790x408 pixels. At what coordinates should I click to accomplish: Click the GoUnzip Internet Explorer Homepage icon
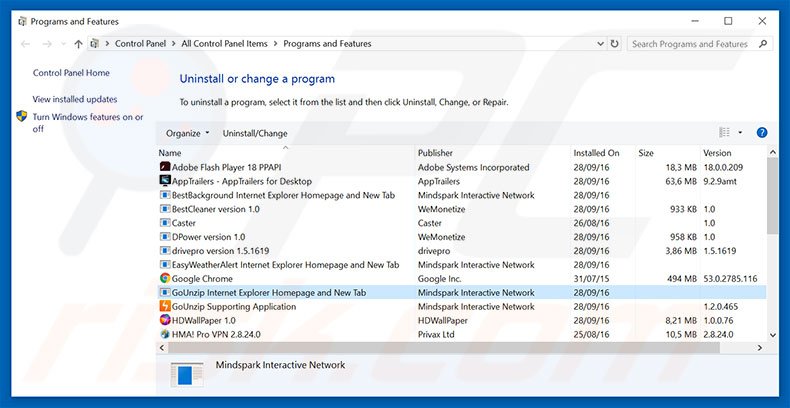[165, 292]
